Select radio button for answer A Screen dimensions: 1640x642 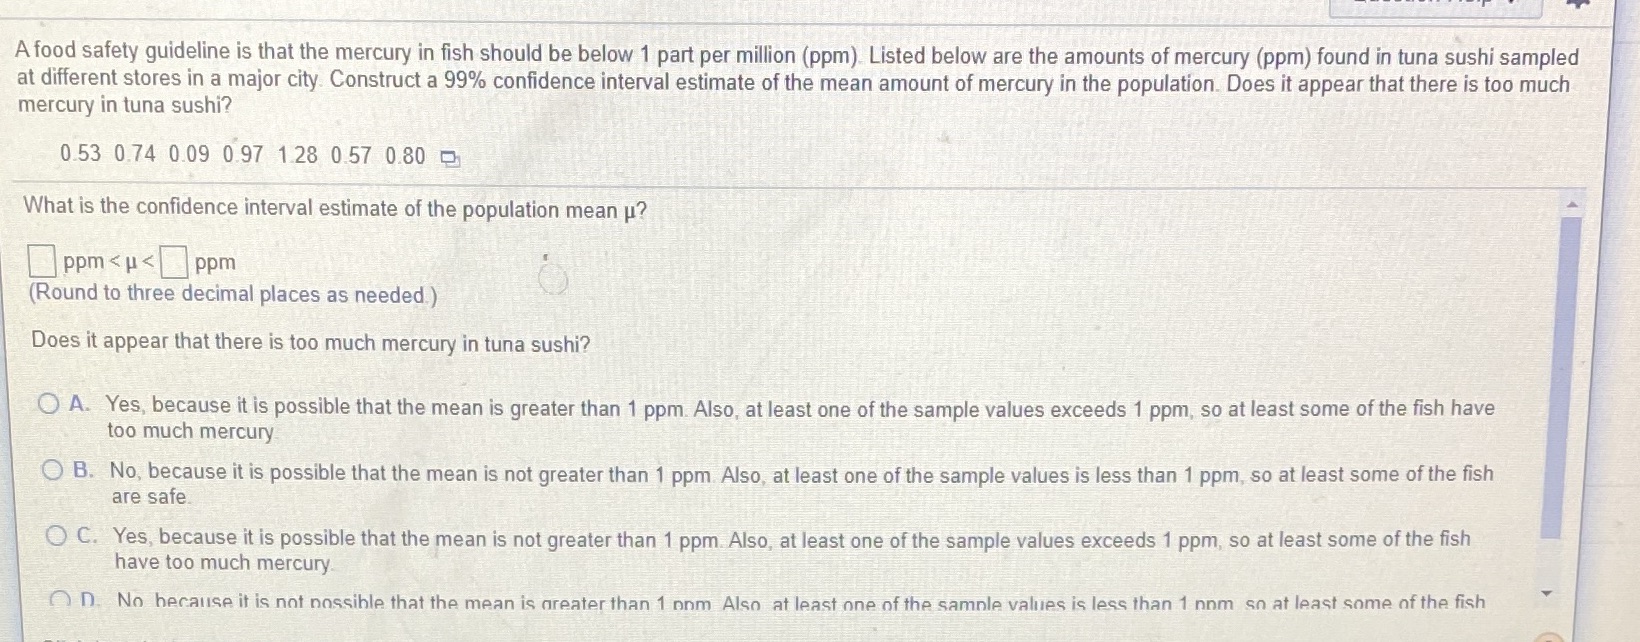pos(49,404)
